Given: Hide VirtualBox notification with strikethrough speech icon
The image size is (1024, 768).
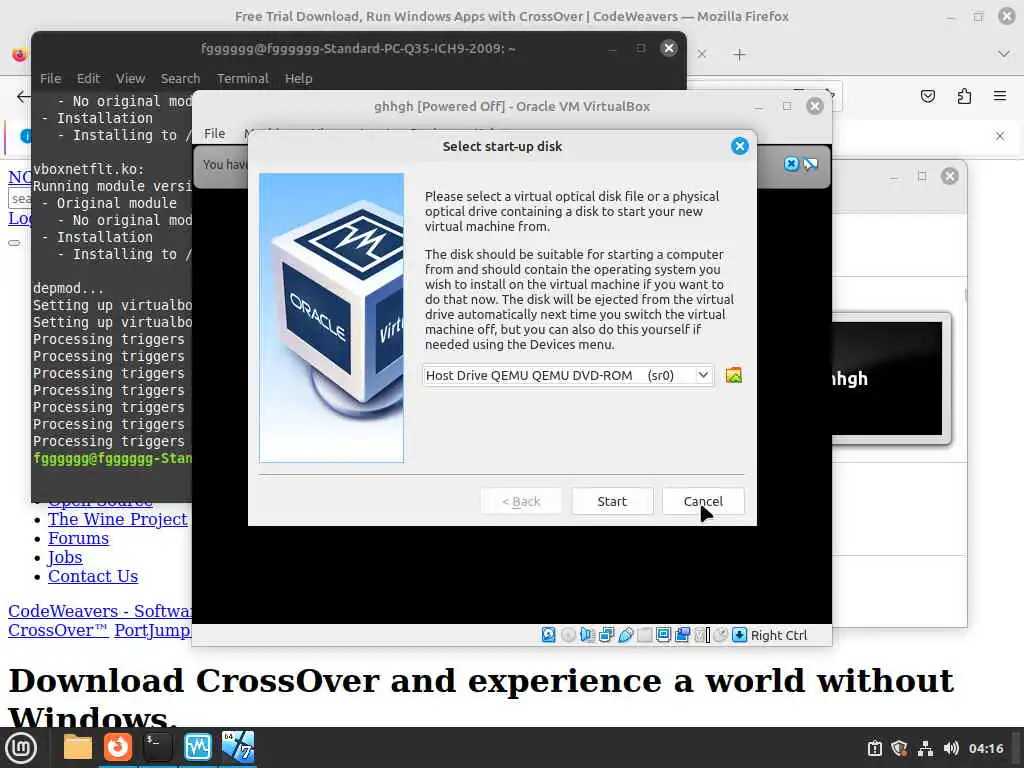Looking at the screenshot, I should click(x=810, y=164).
